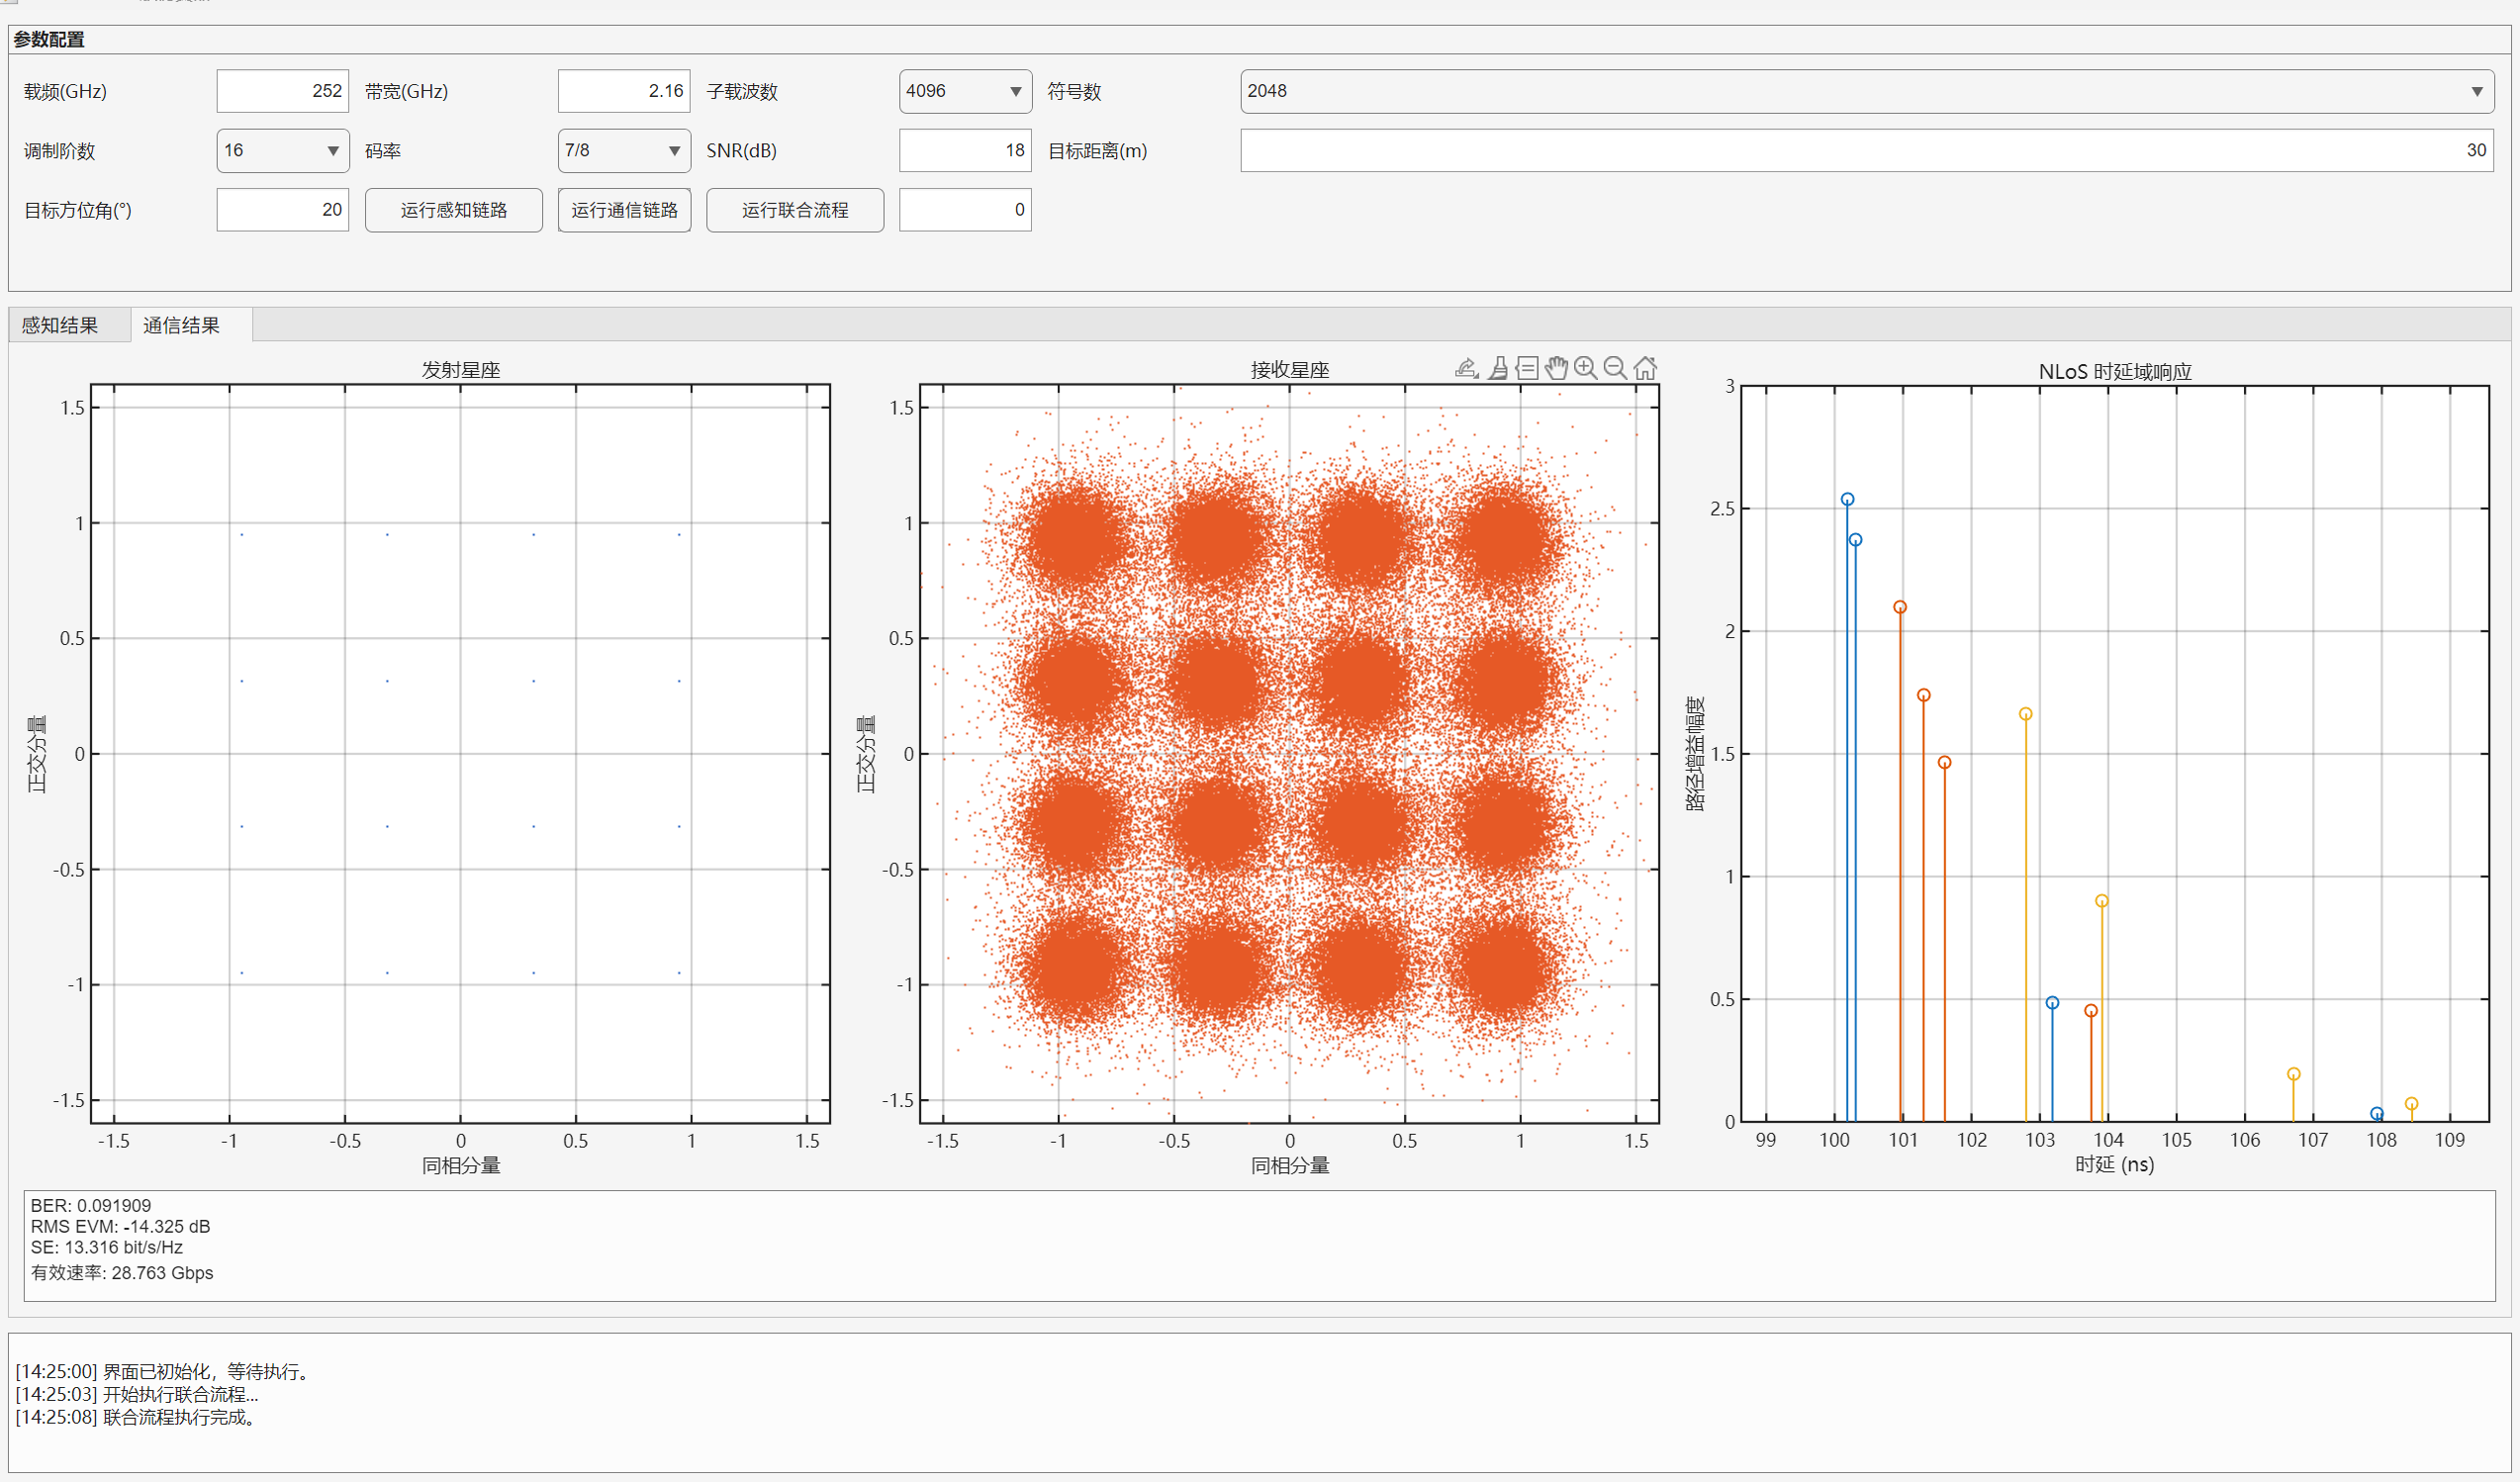Click the 载频(GHz) input field
The width and height of the screenshot is (2520, 1482).
[x=283, y=91]
